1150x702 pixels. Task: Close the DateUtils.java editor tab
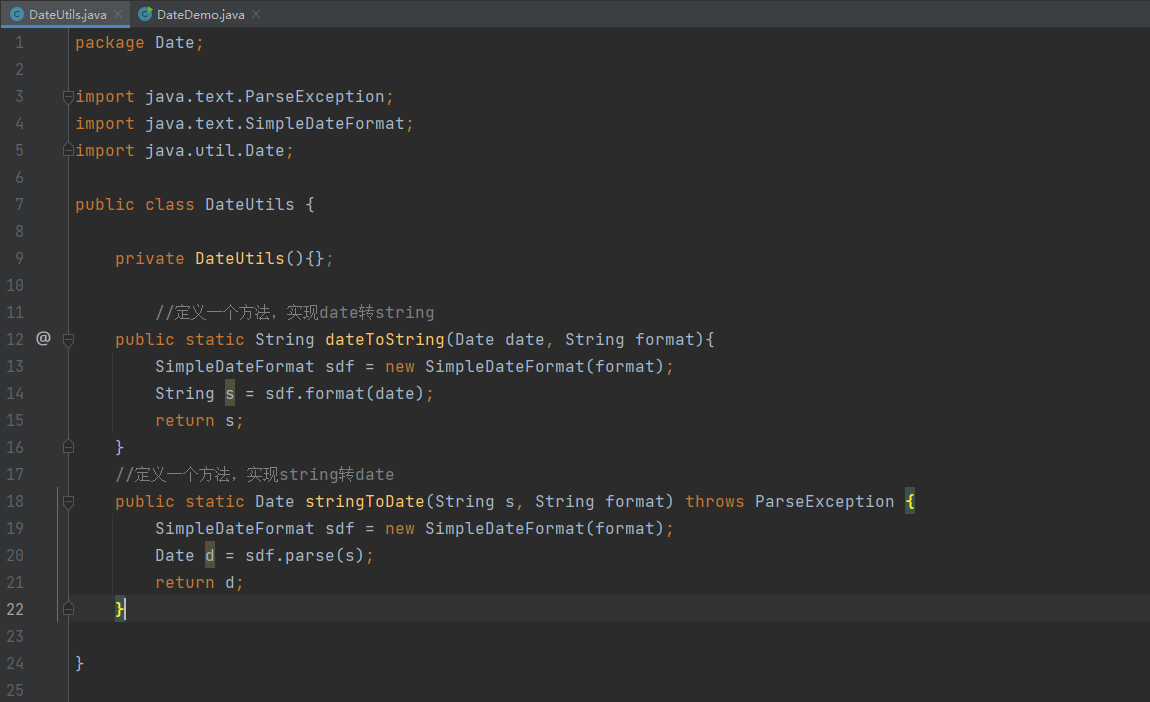118,14
